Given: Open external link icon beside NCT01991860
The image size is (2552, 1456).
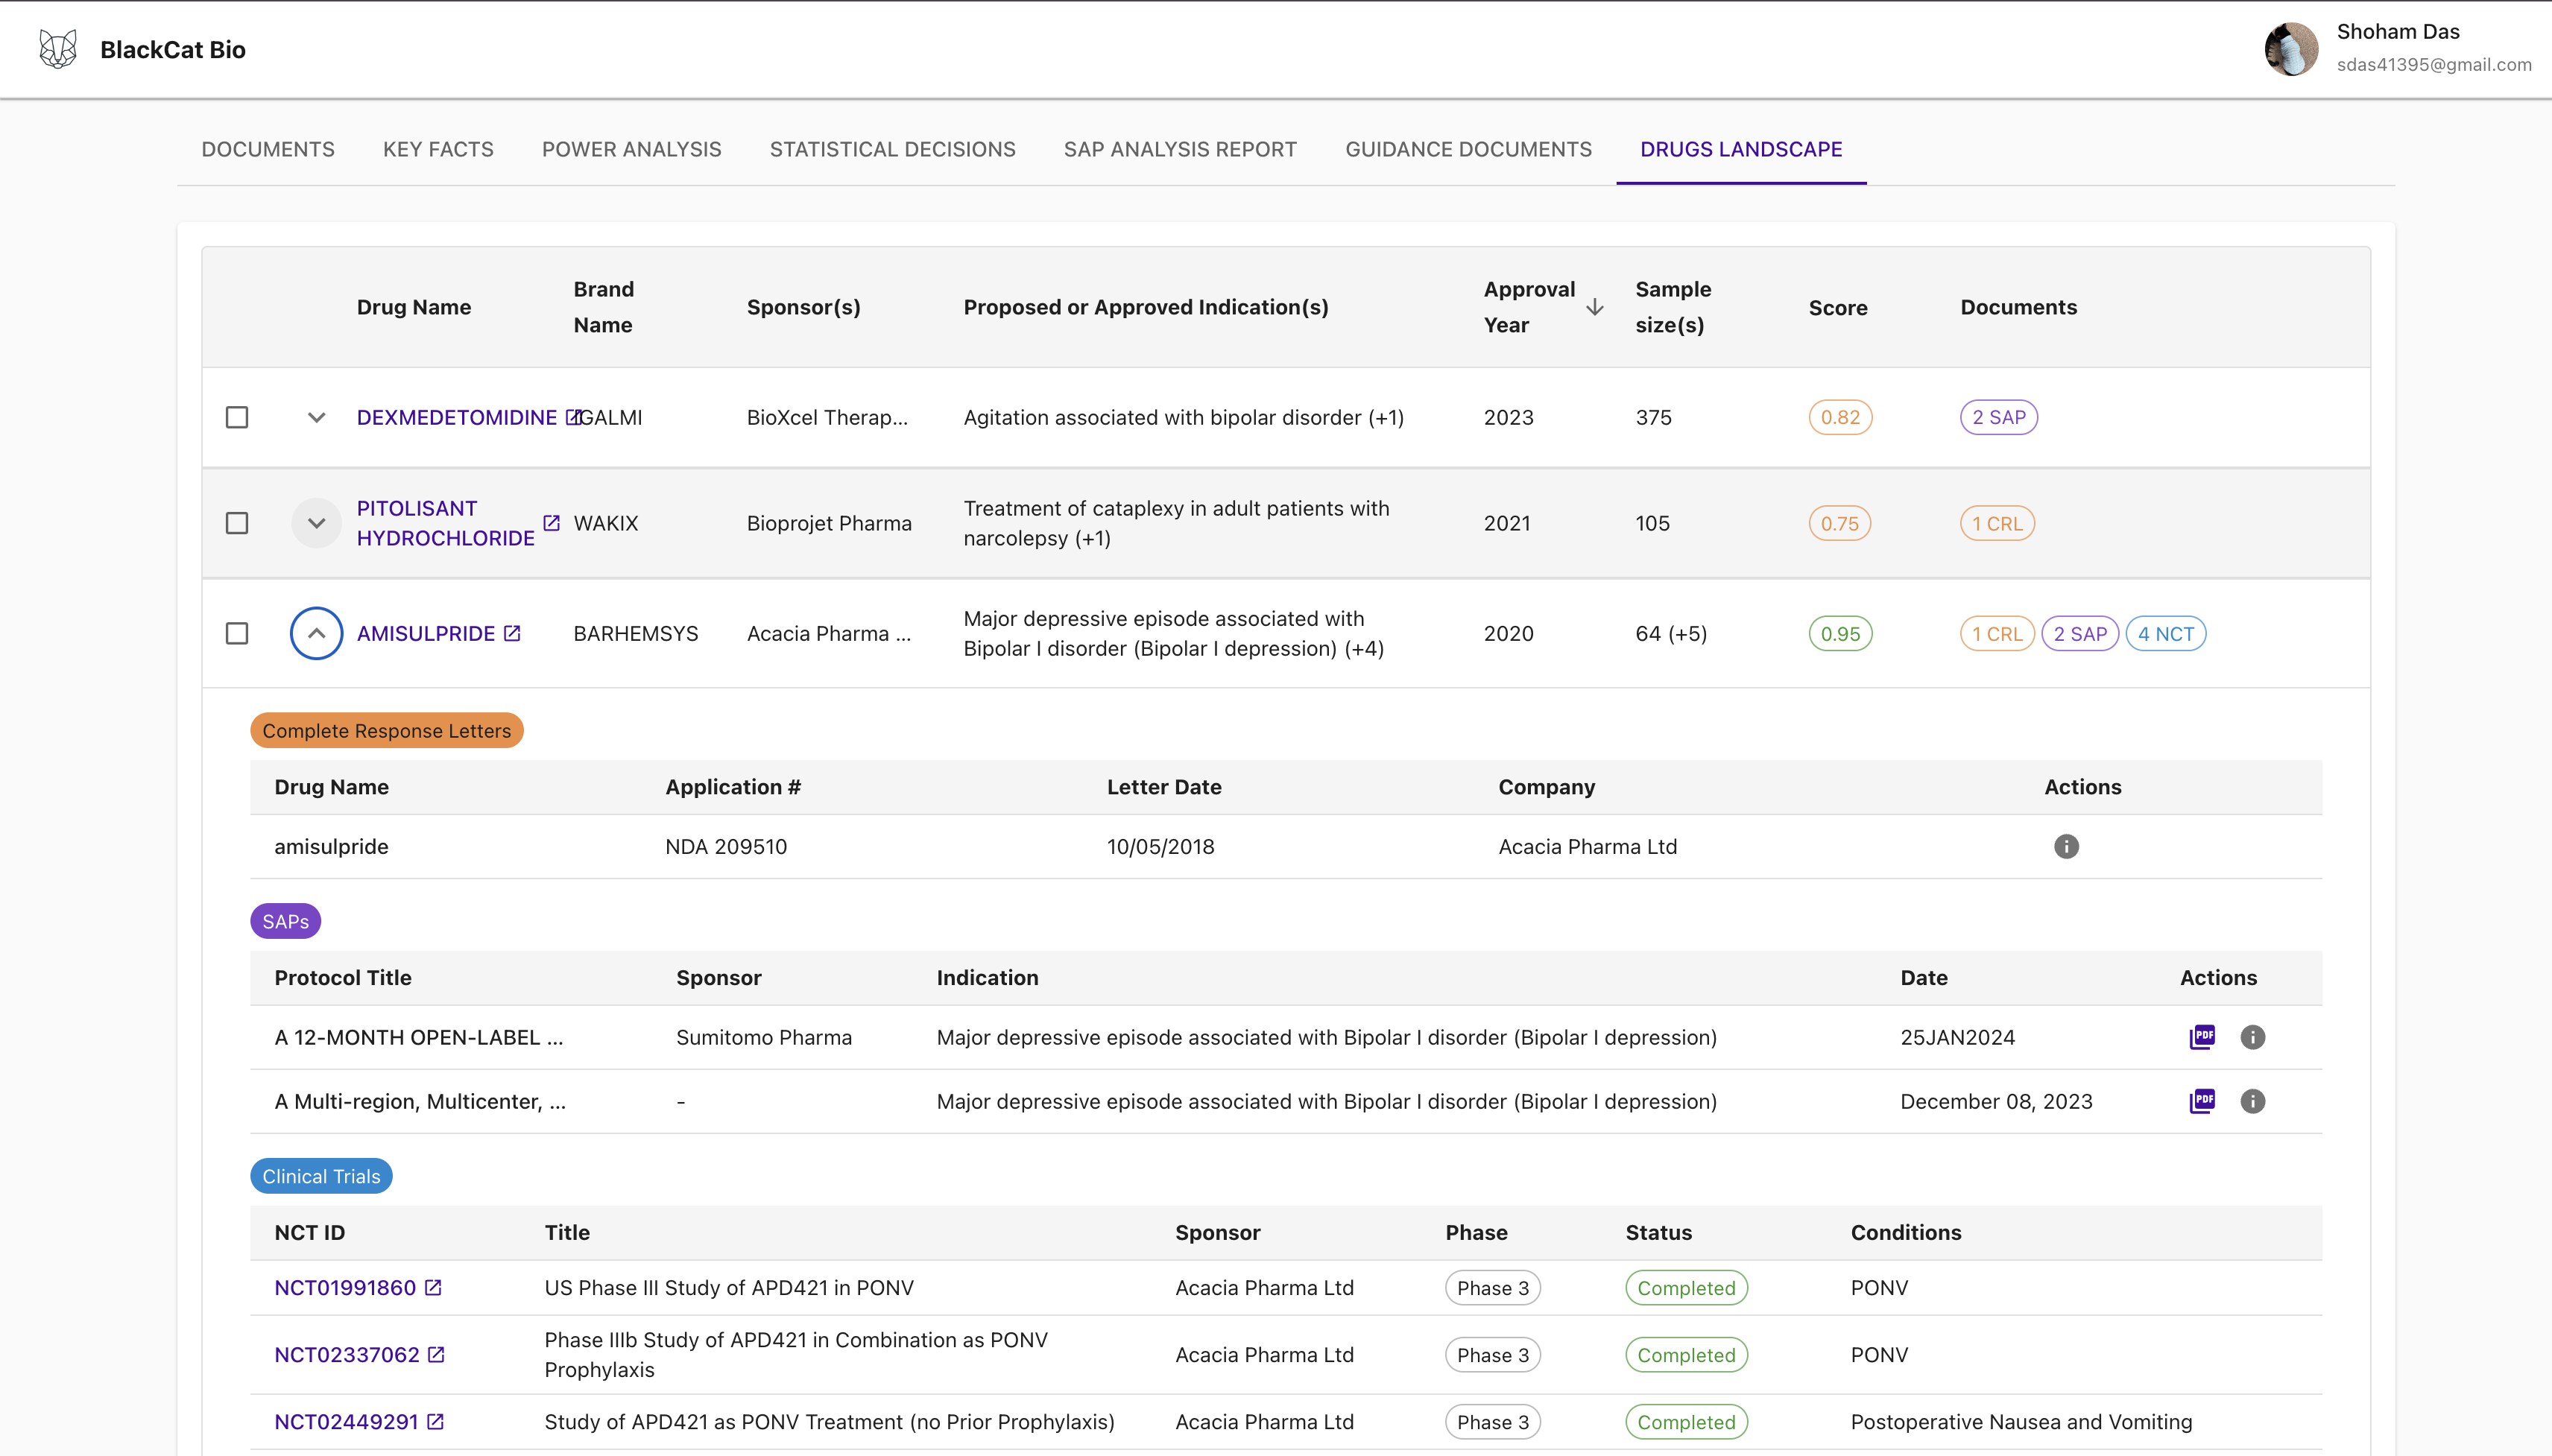Looking at the screenshot, I should [433, 1287].
